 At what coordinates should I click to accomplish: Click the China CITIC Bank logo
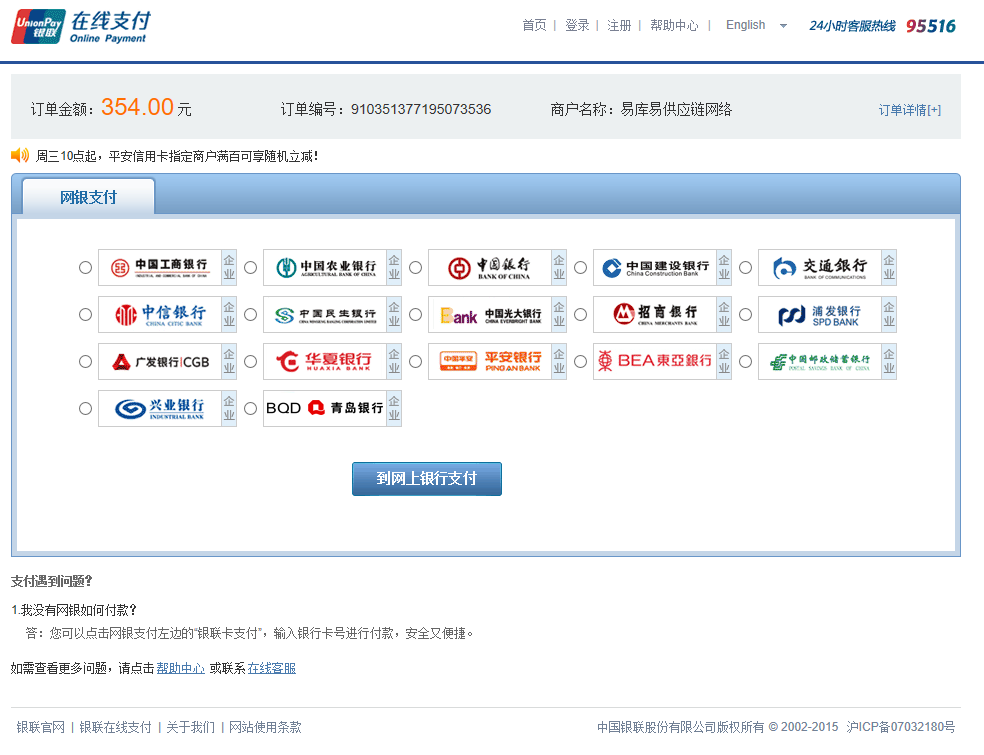tap(159, 314)
